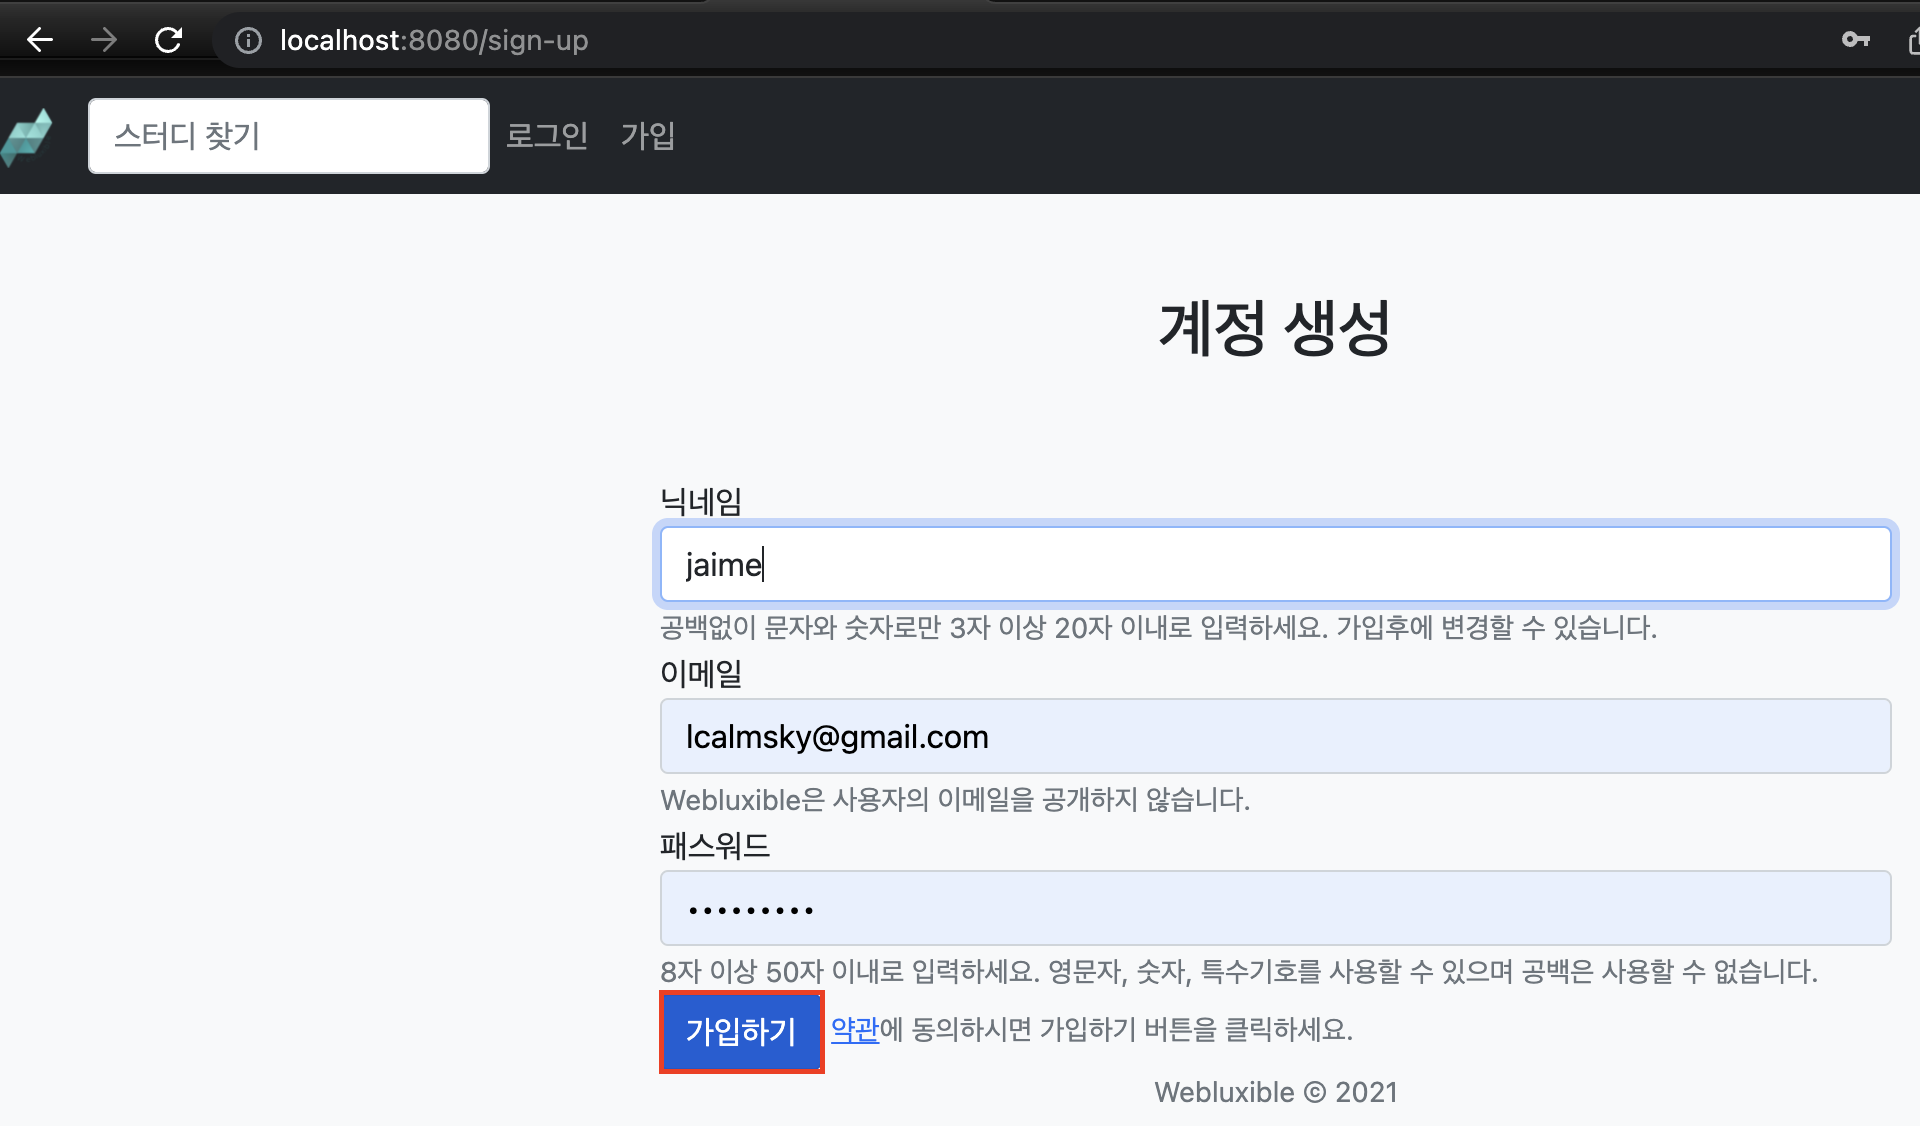Open the 로그인 nav item
Image resolution: width=1920 pixels, height=1126 pixels.
click(x=546, y=136)
